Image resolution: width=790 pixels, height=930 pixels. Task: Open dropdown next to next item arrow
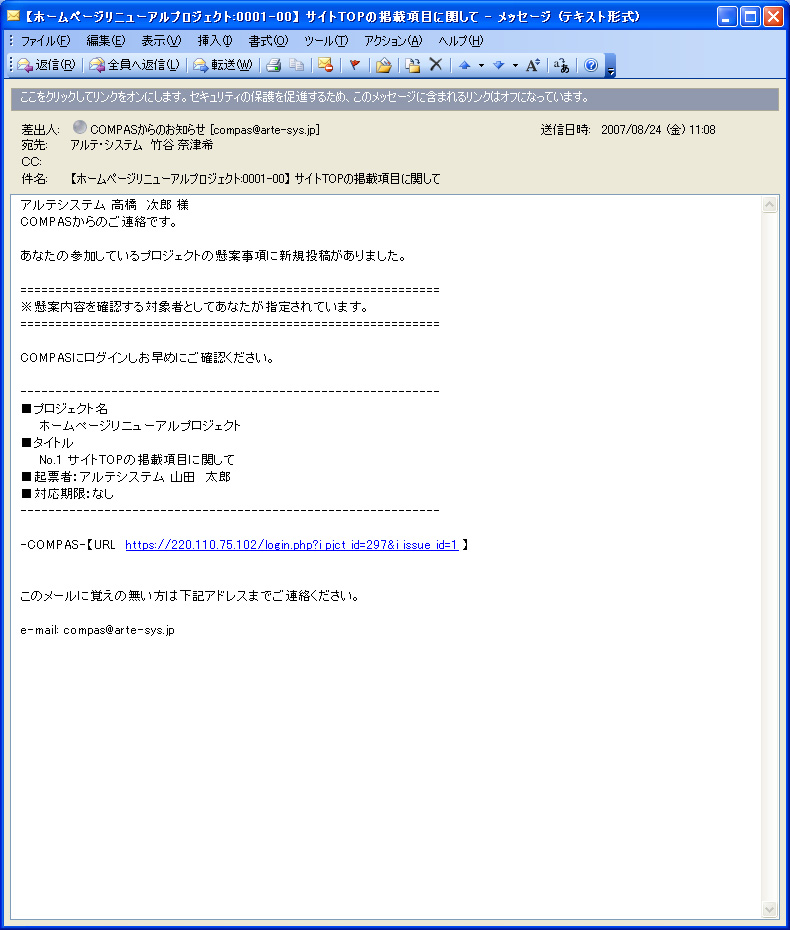tap(515, 65)
